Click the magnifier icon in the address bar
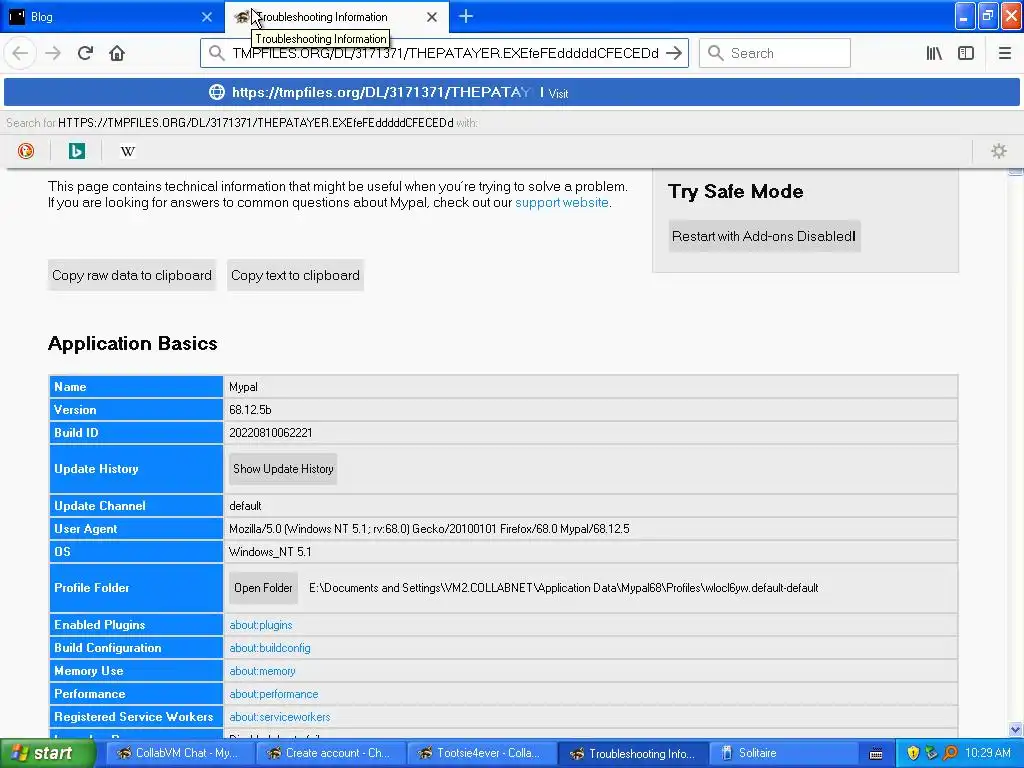 coord(216,53)
